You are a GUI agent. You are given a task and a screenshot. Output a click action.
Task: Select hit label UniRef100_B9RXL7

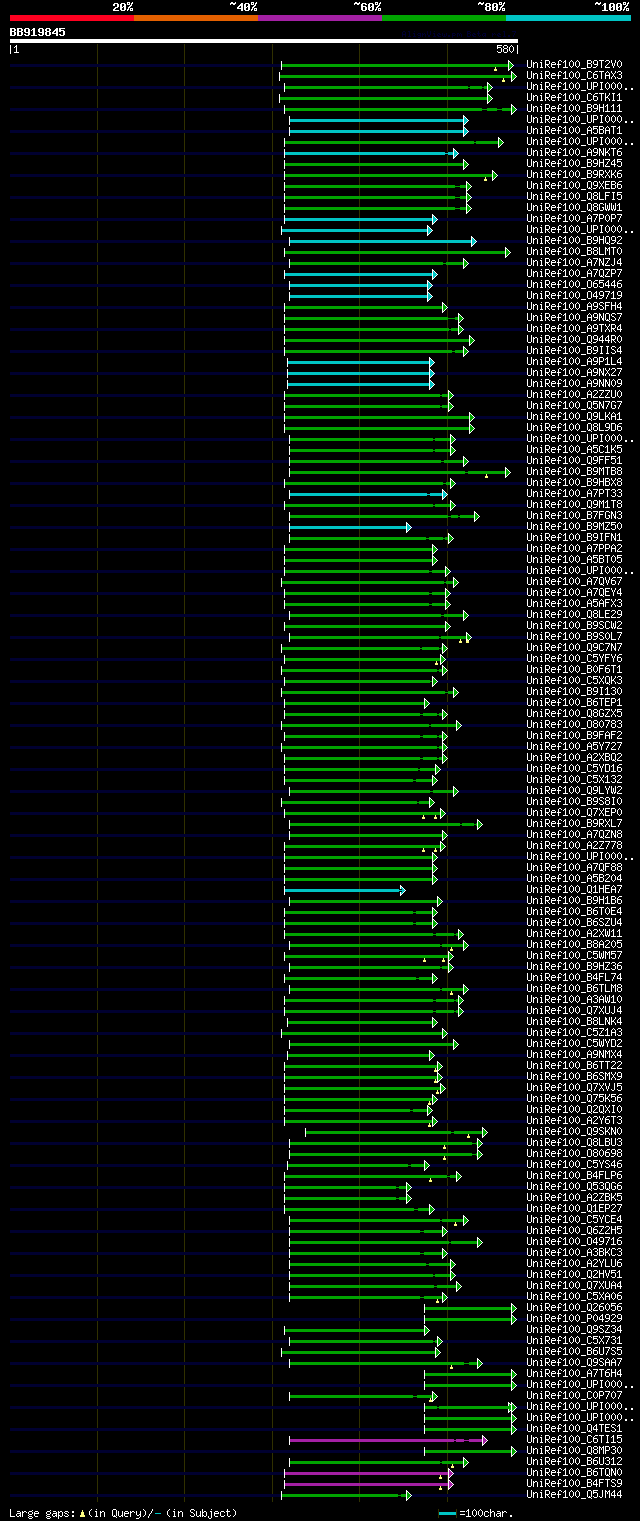coord(574,823)
